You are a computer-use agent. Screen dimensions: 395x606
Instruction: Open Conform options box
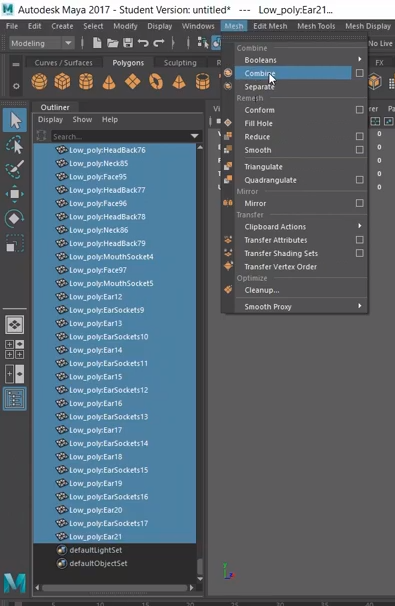pos(359,110)
